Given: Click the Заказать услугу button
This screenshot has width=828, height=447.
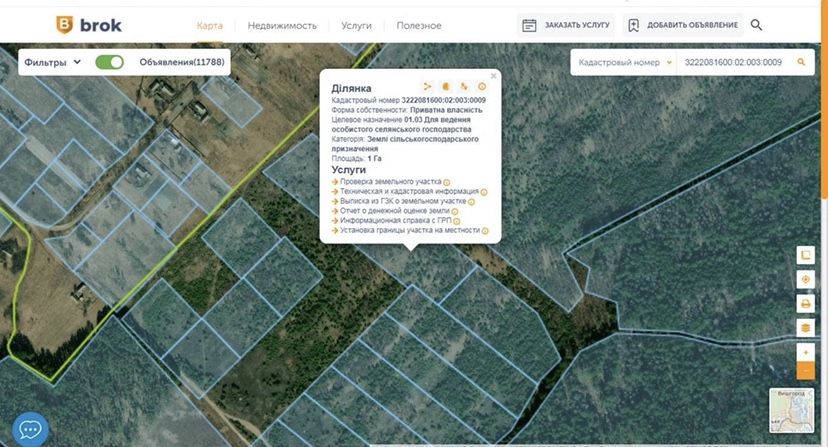Looking at the screenshot, I should 566,25.
